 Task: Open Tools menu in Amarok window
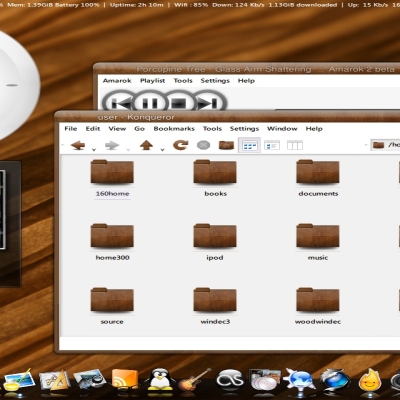183,81
